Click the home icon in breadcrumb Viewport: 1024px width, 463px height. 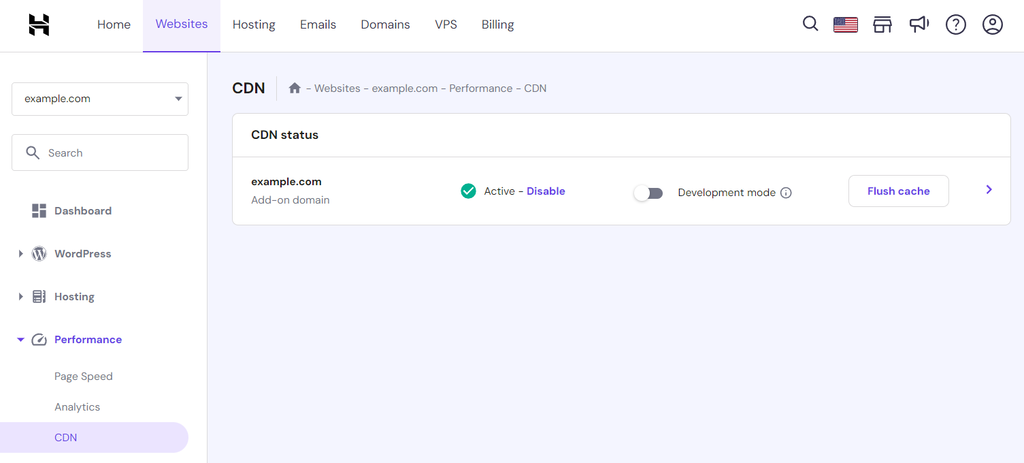coord(295,88)
